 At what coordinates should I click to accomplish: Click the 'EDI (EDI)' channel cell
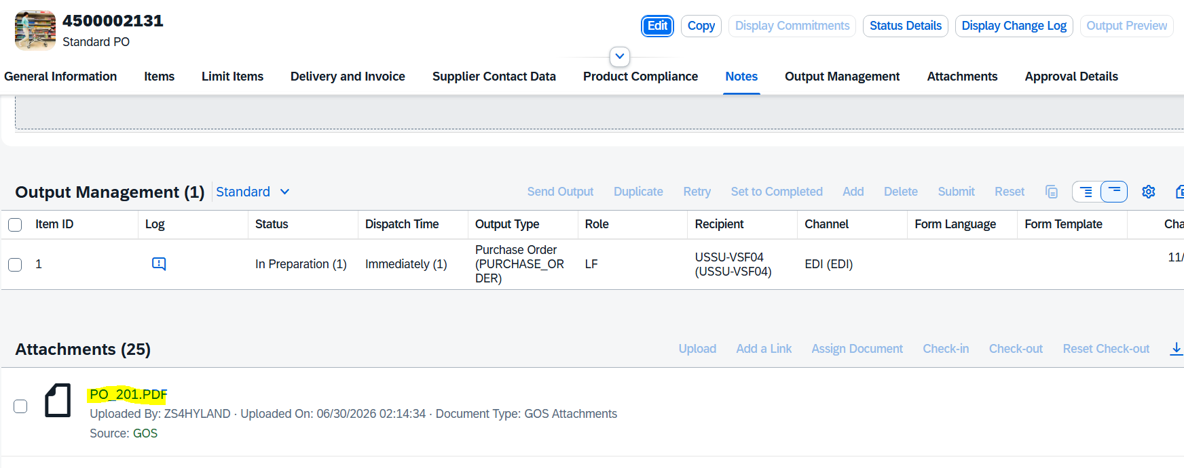click(828, 264)
